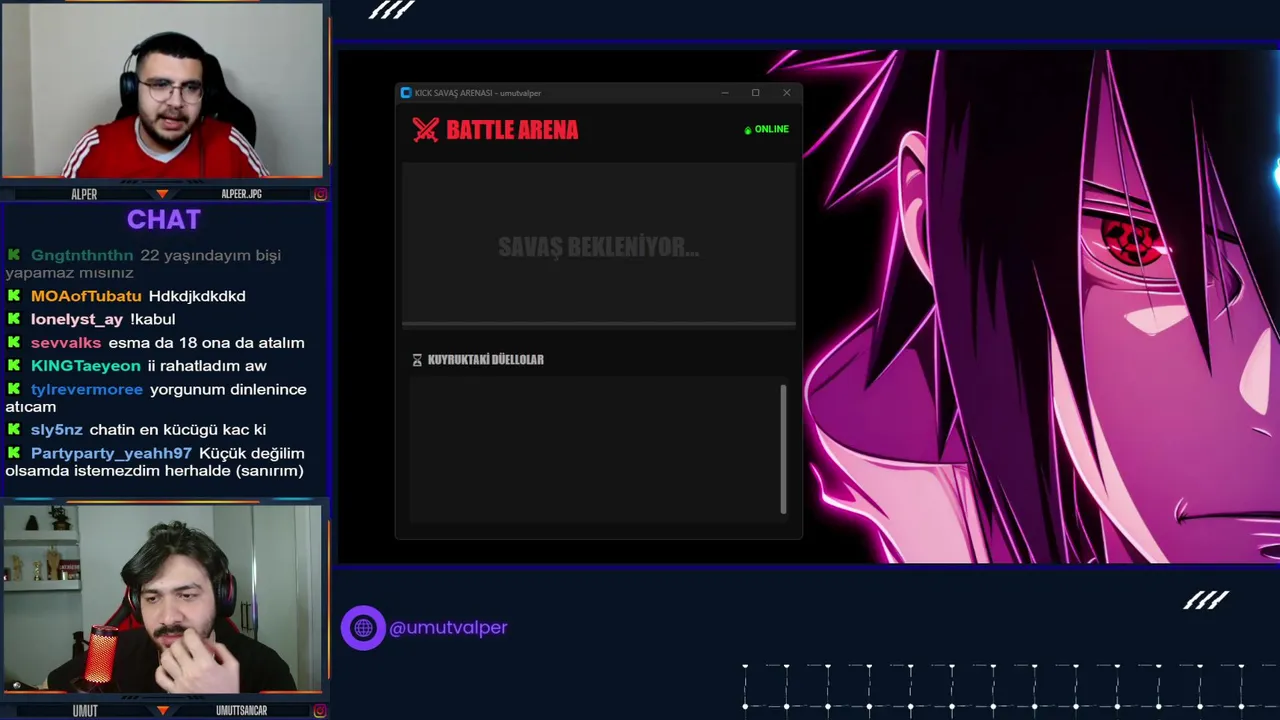Image resolution: width=1280 pixels, height=720 pixels.
Task: Click the duel queue list scrollbar
Action: point(783,449)
